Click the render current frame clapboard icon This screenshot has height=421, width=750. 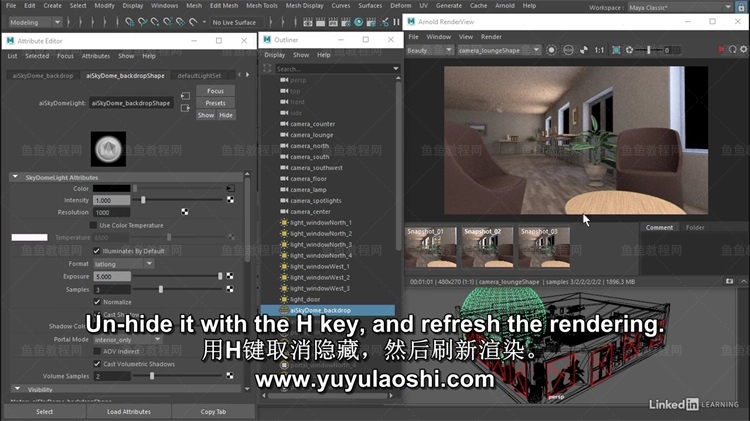tap(320, 22)
